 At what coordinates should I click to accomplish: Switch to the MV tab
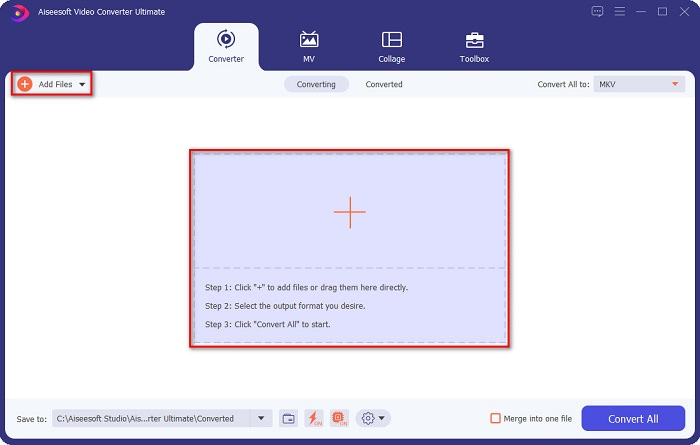[x=309, y=46]
